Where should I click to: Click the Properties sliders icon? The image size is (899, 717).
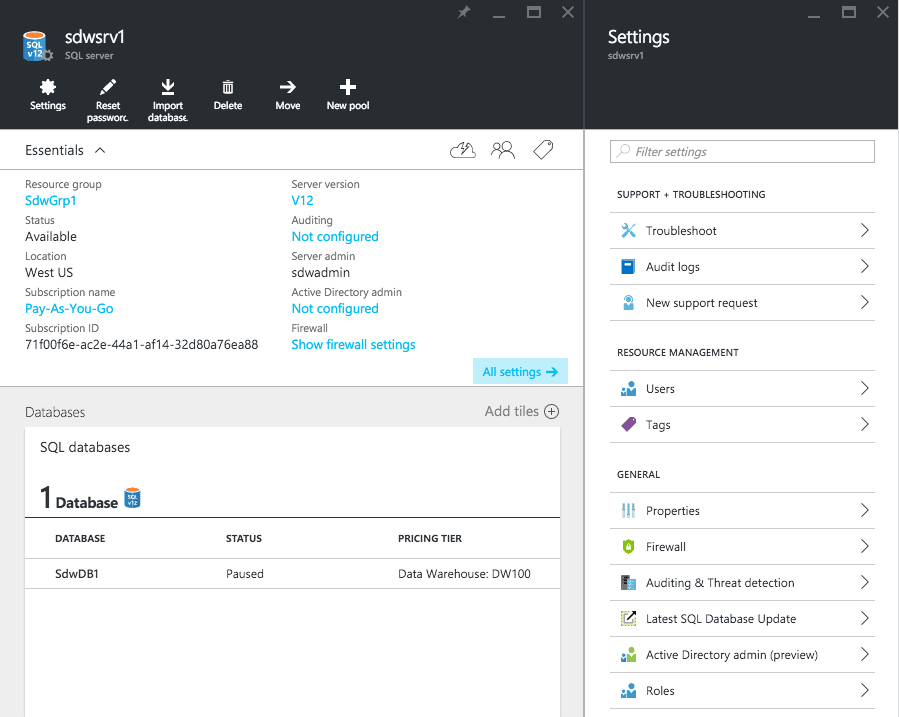pos(628,511)
